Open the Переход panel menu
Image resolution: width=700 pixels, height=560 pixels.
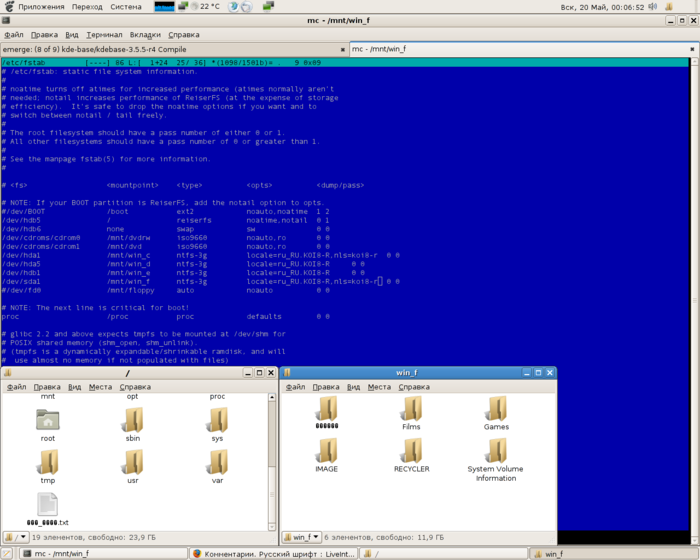pos(87,7)
